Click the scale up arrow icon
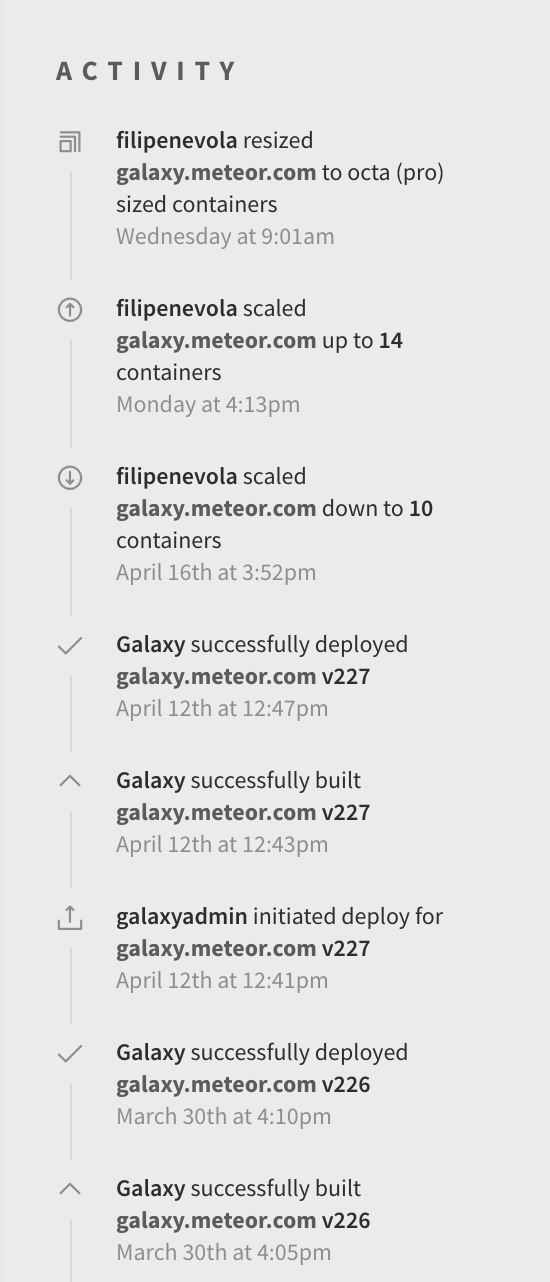This screenshot has height=1282, width=550. [70, 310]
